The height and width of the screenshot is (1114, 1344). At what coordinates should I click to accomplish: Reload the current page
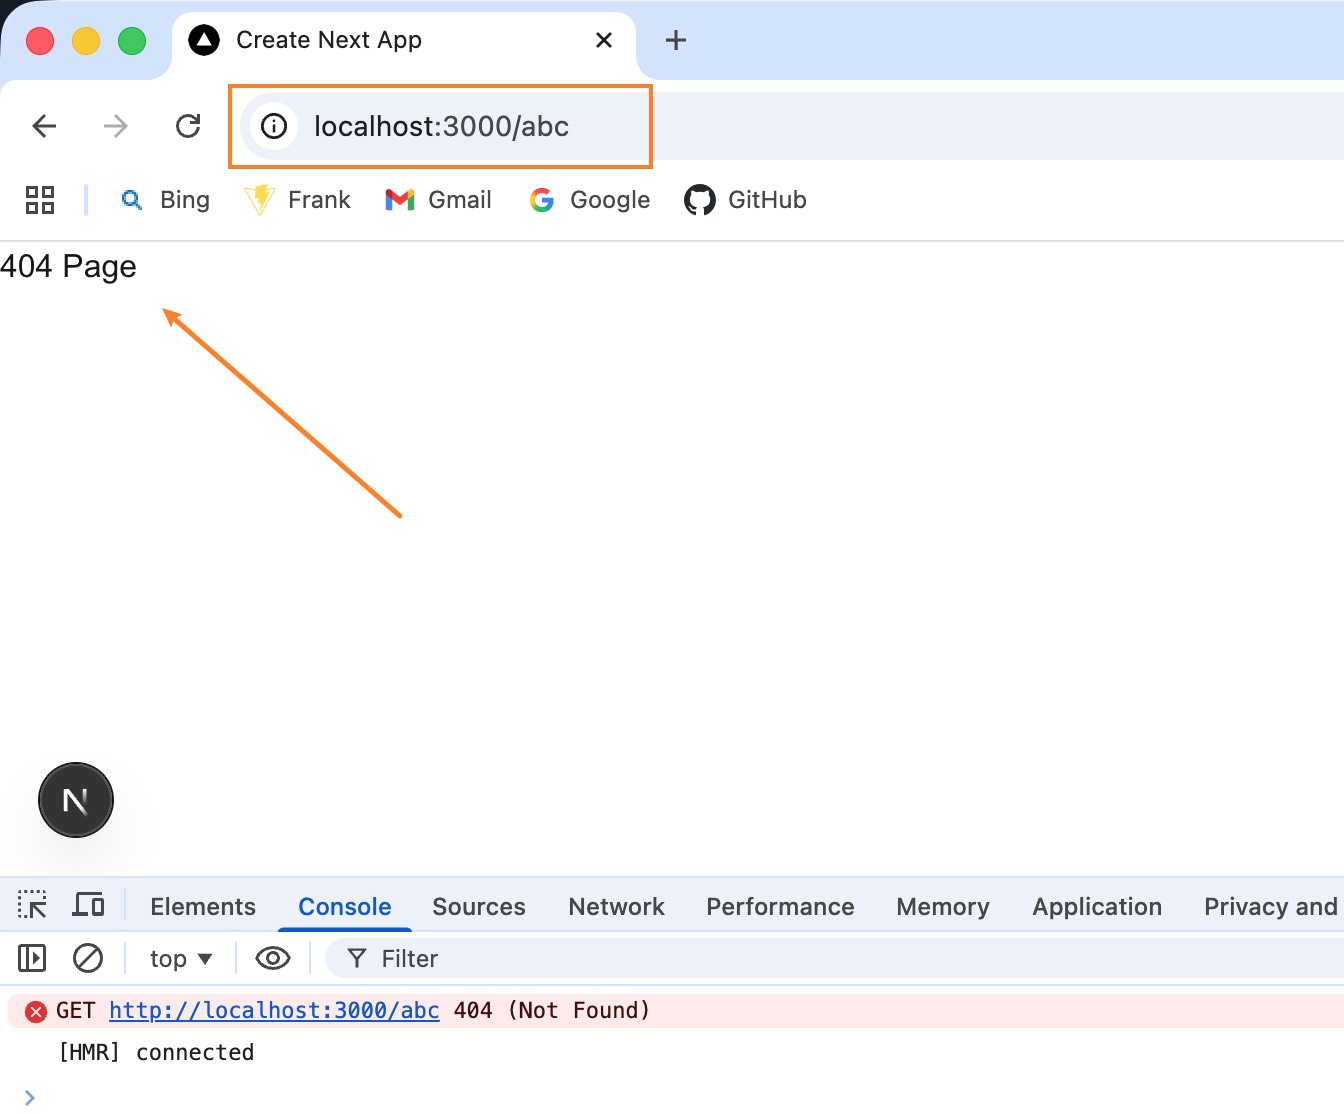(188, 126)
